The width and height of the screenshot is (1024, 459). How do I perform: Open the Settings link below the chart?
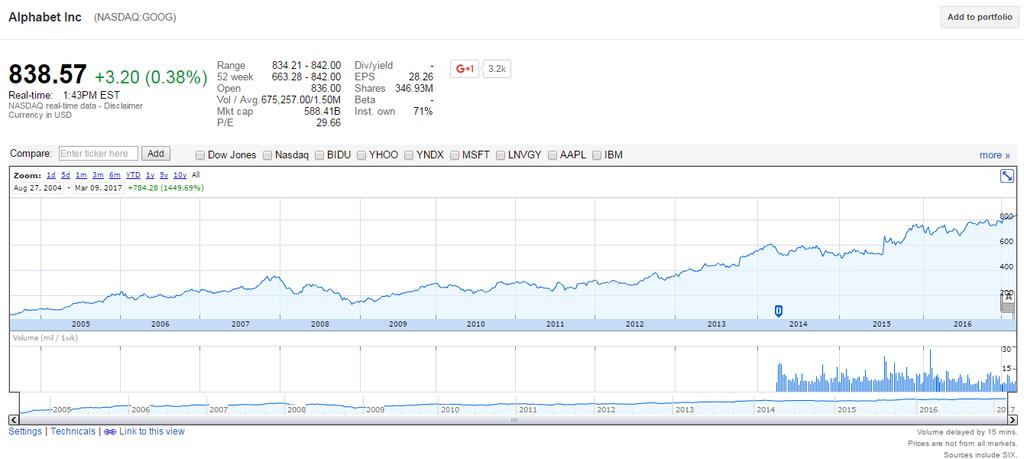click(25, 432)
